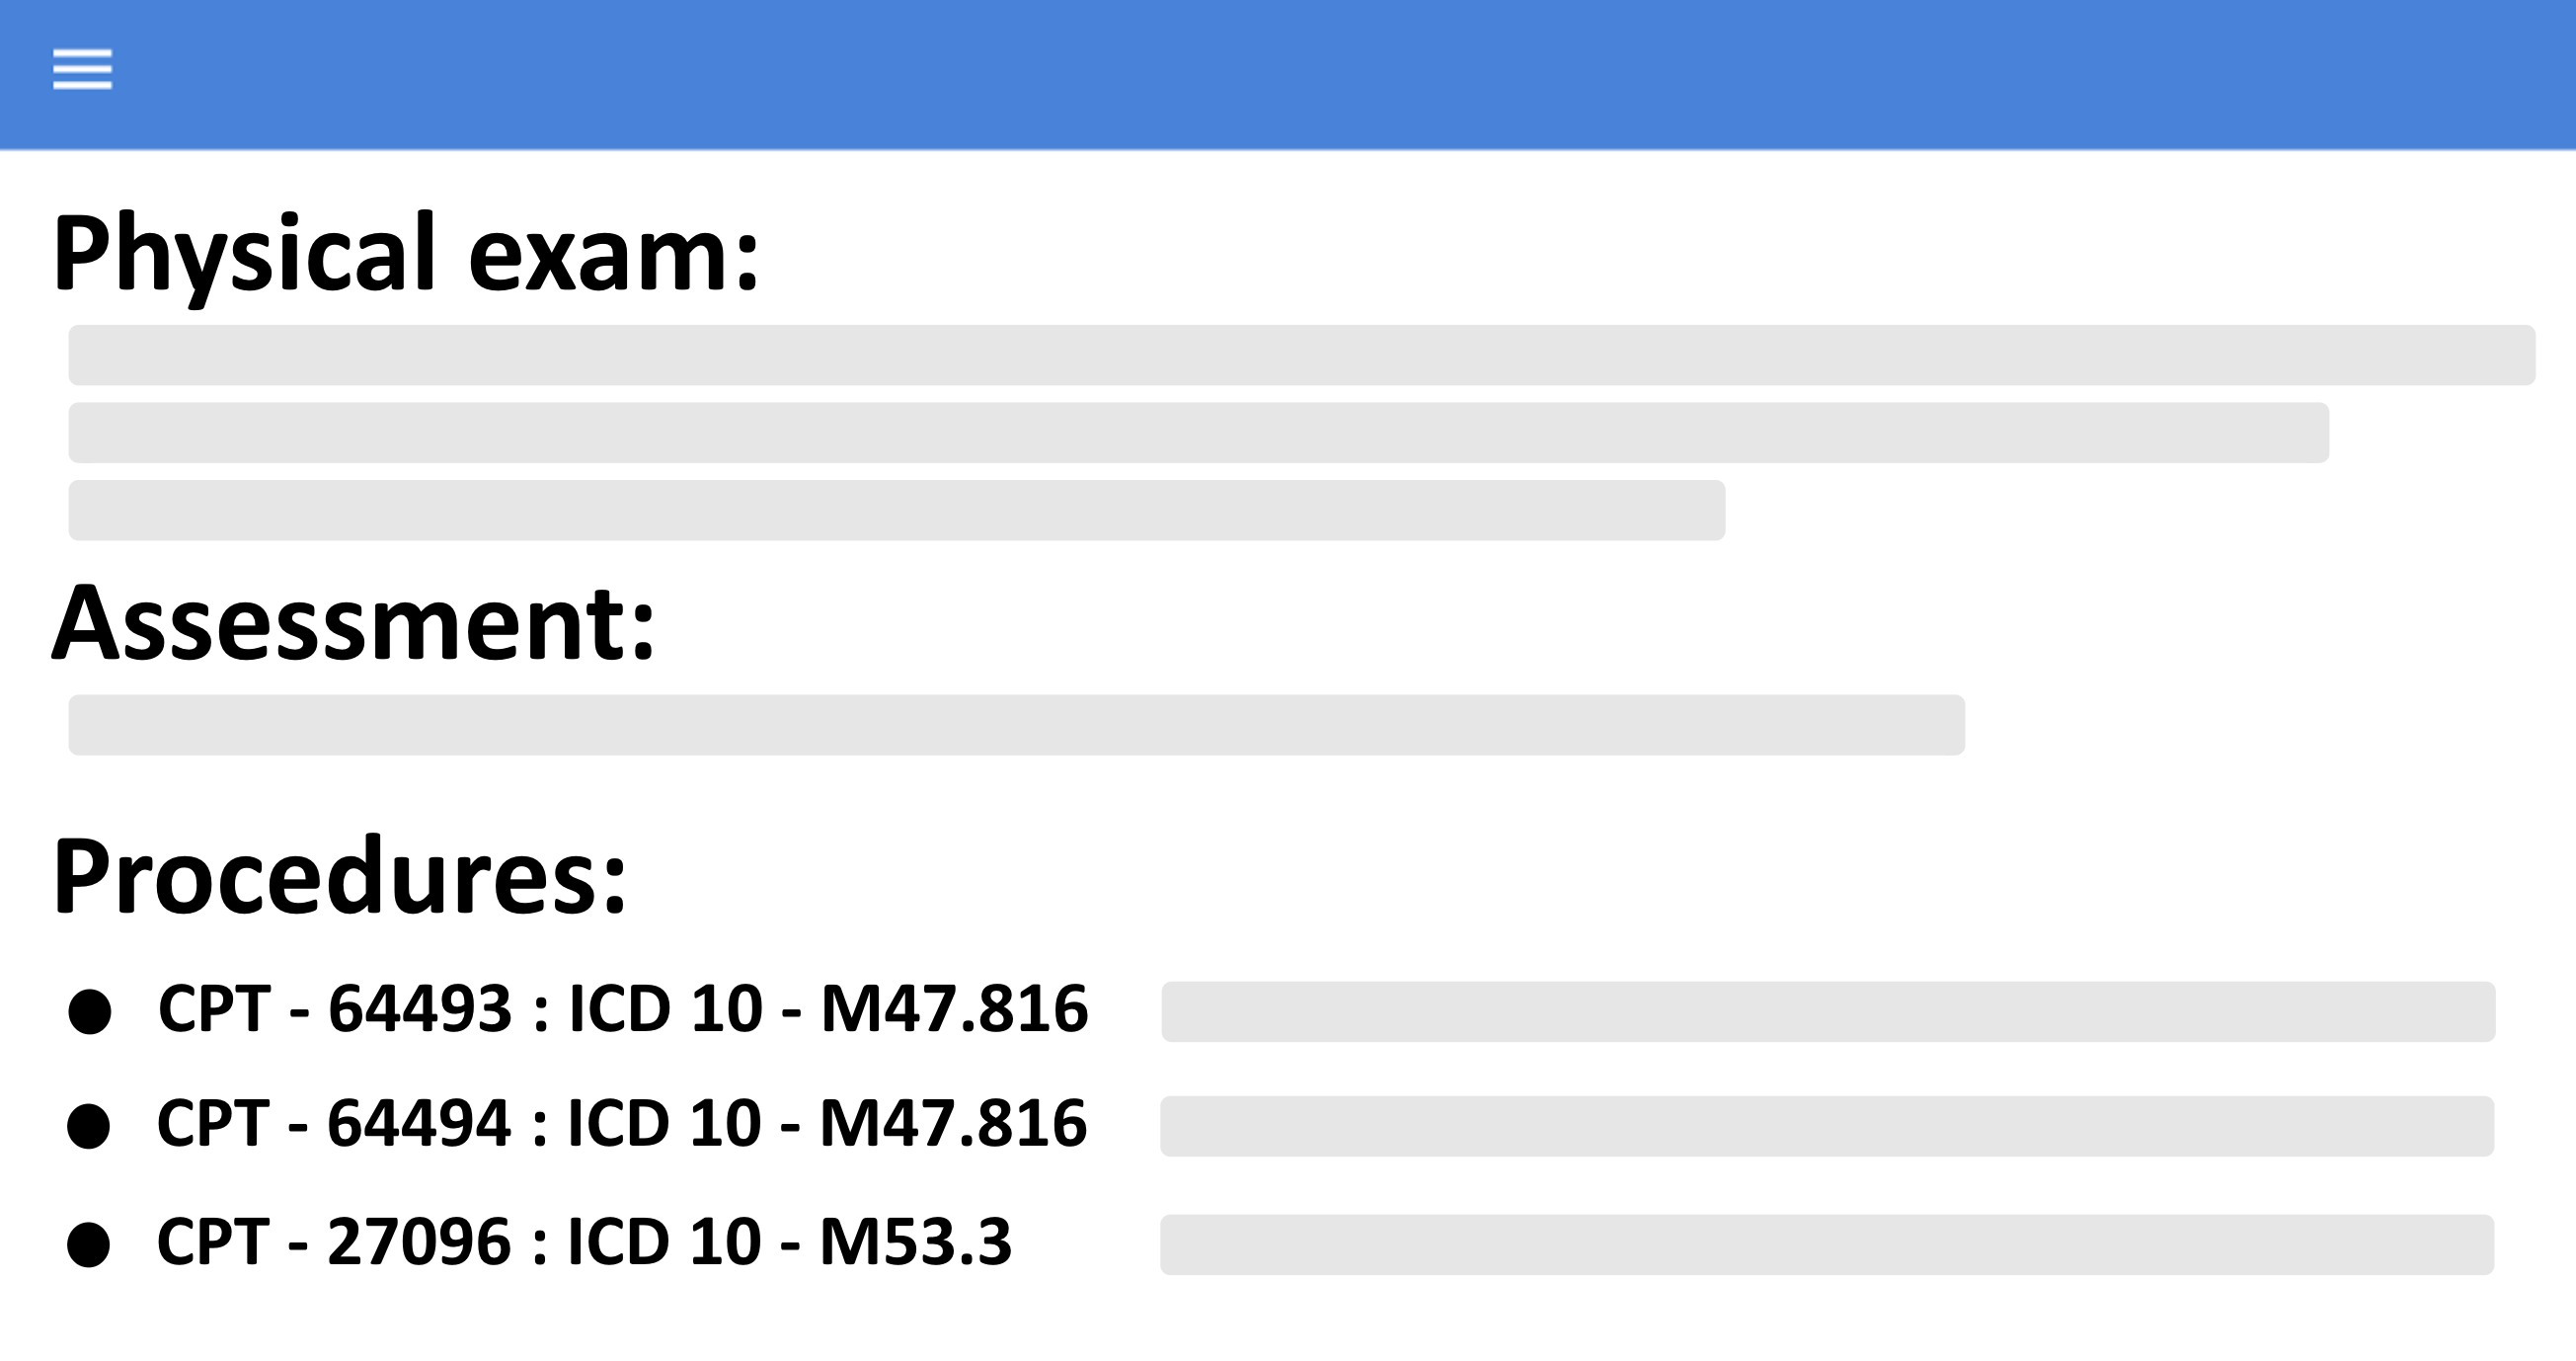
Task: Select bullet beside CPT 64494
Action: click(89, 1127)
